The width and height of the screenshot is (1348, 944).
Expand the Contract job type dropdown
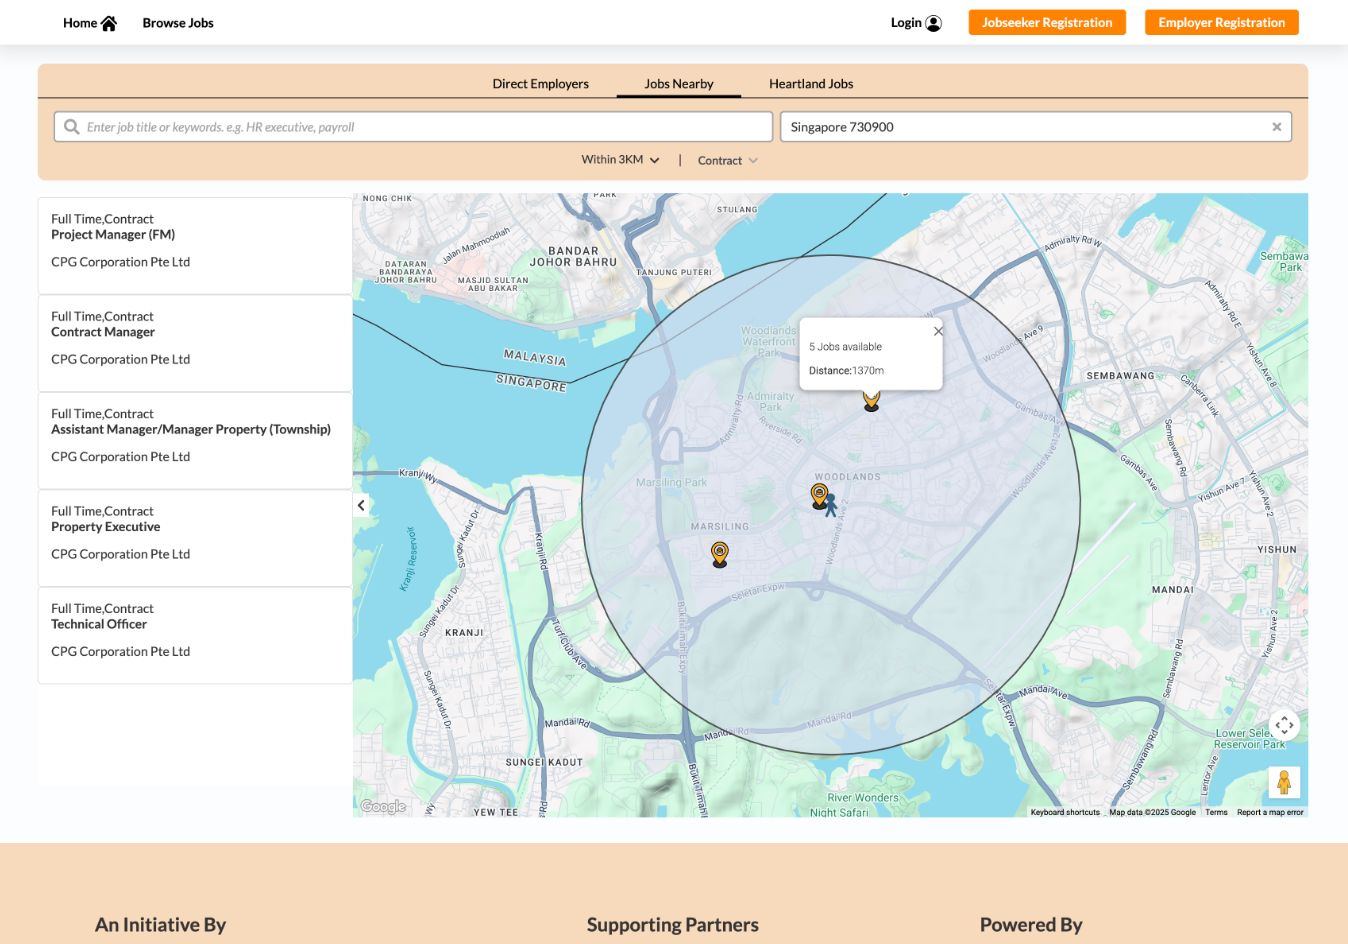point(727,161)
